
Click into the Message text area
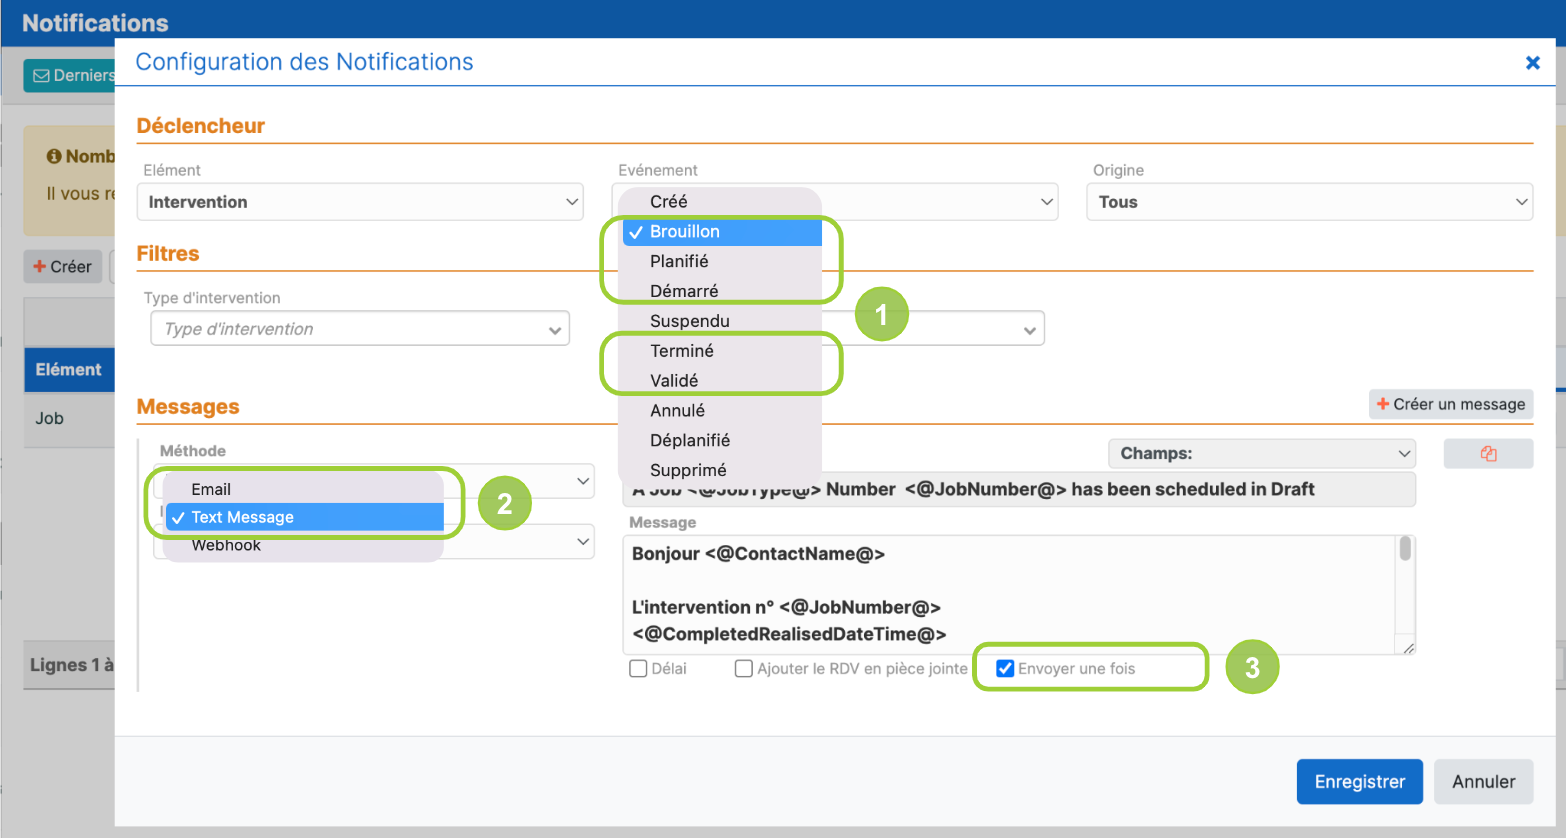pyautogui.click(x=1010, y=595)
